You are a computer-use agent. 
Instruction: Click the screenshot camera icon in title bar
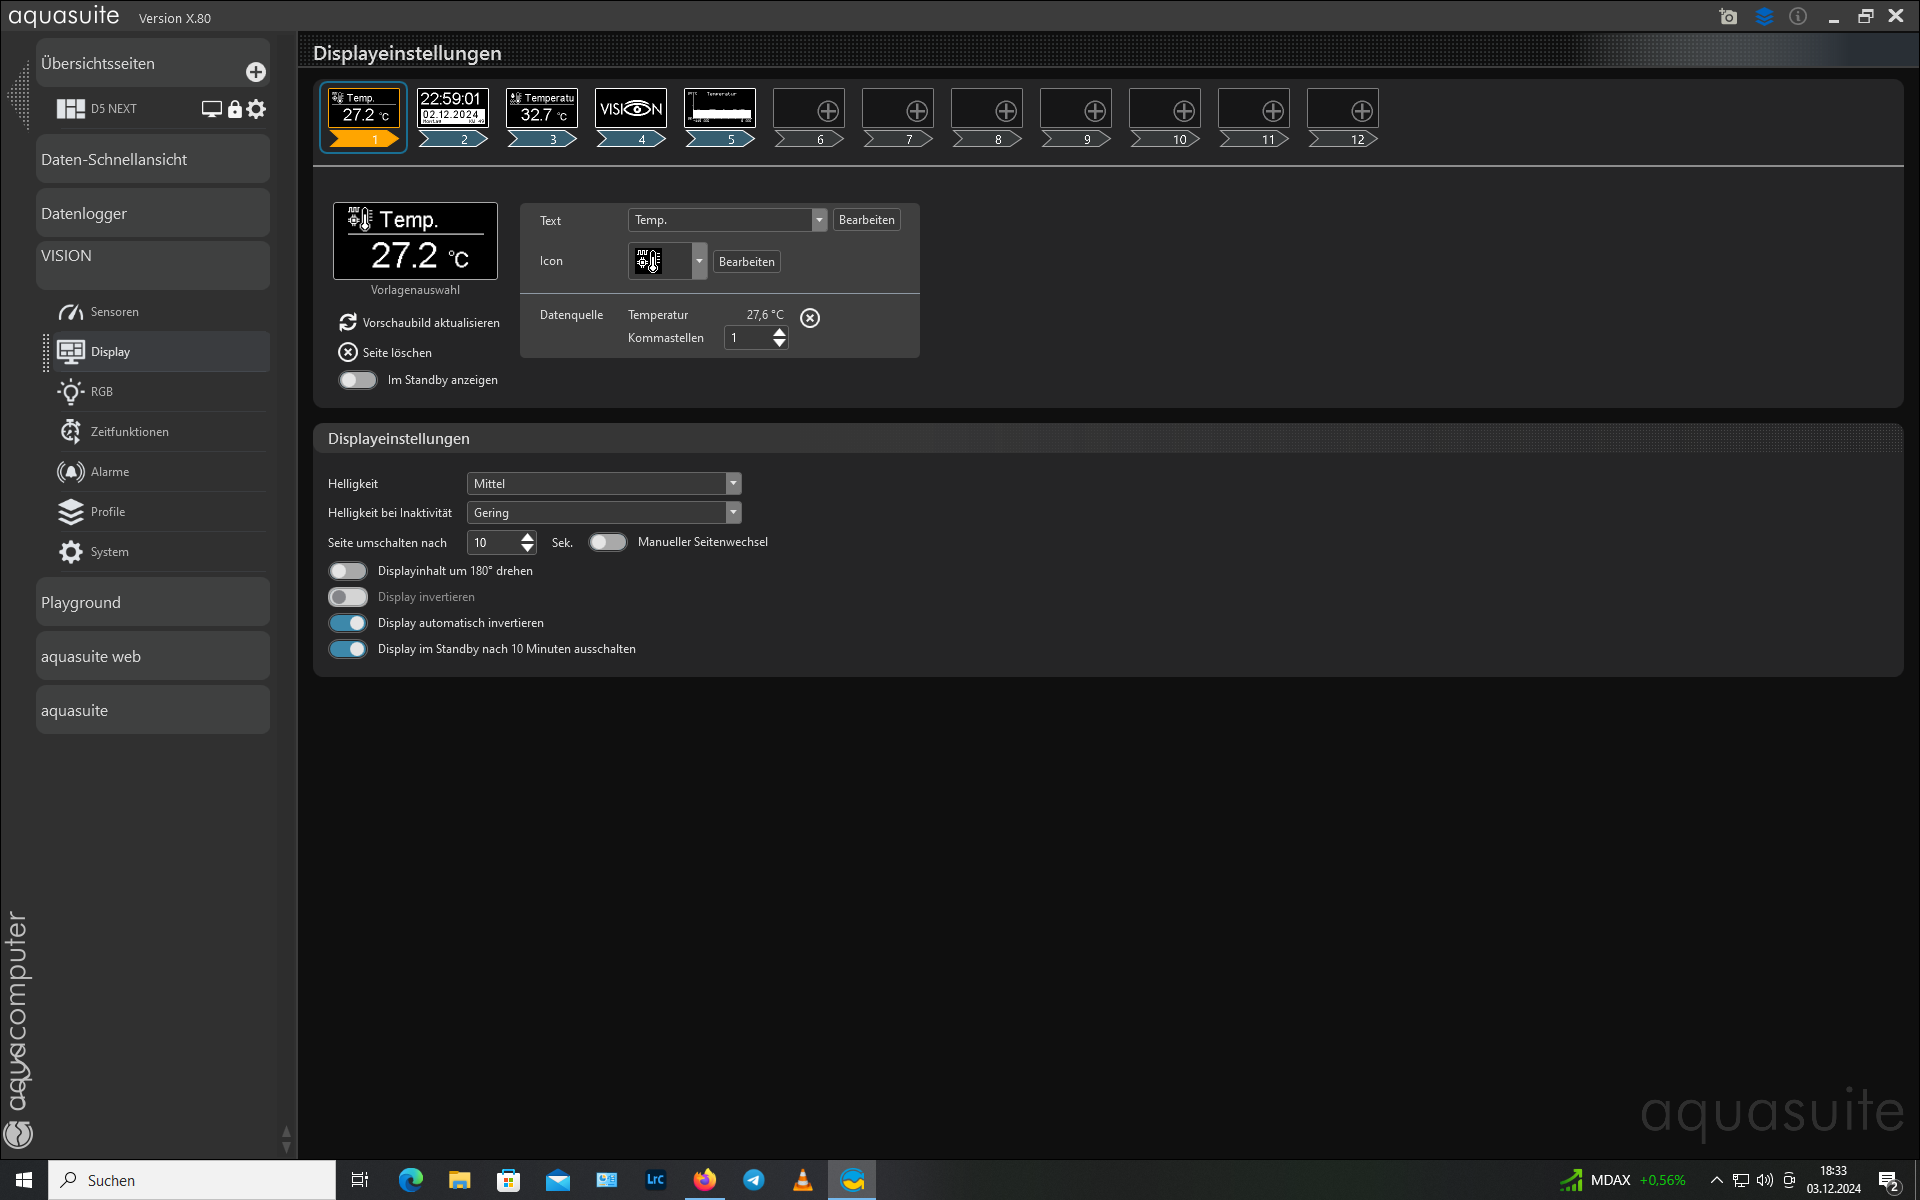(1728, 16)
